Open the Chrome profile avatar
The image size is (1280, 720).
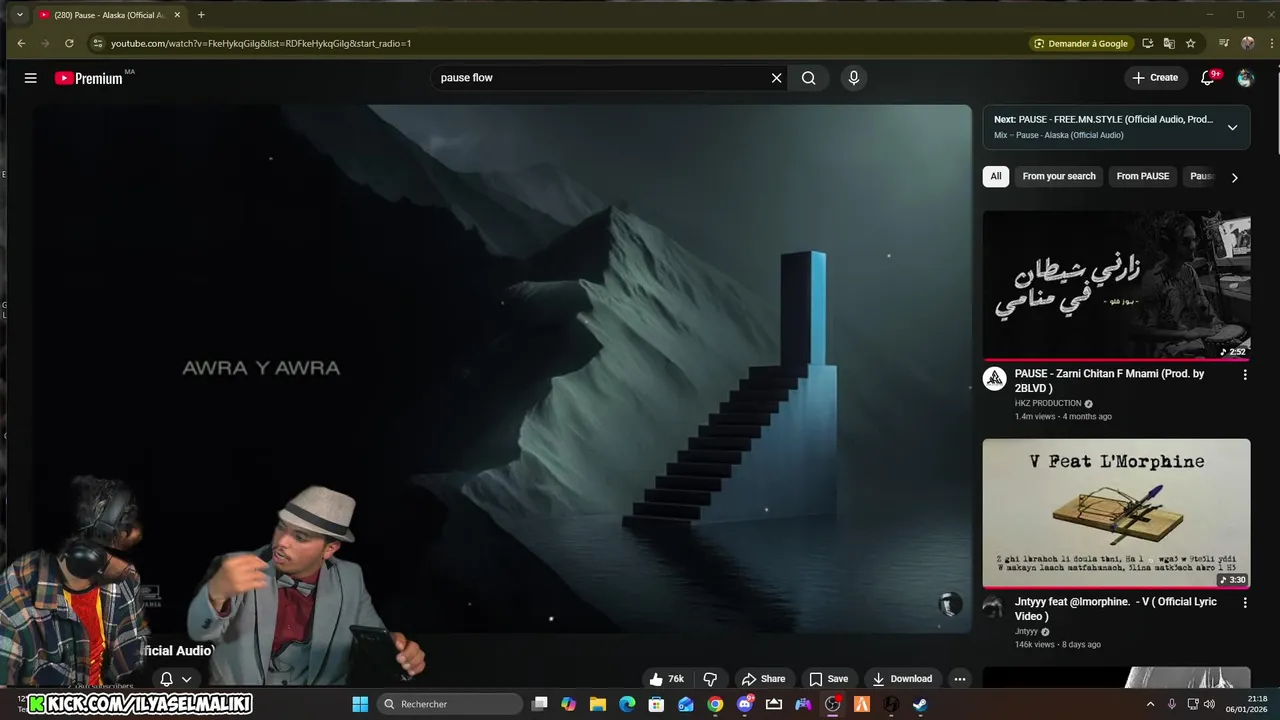[x=1248, y=43]
